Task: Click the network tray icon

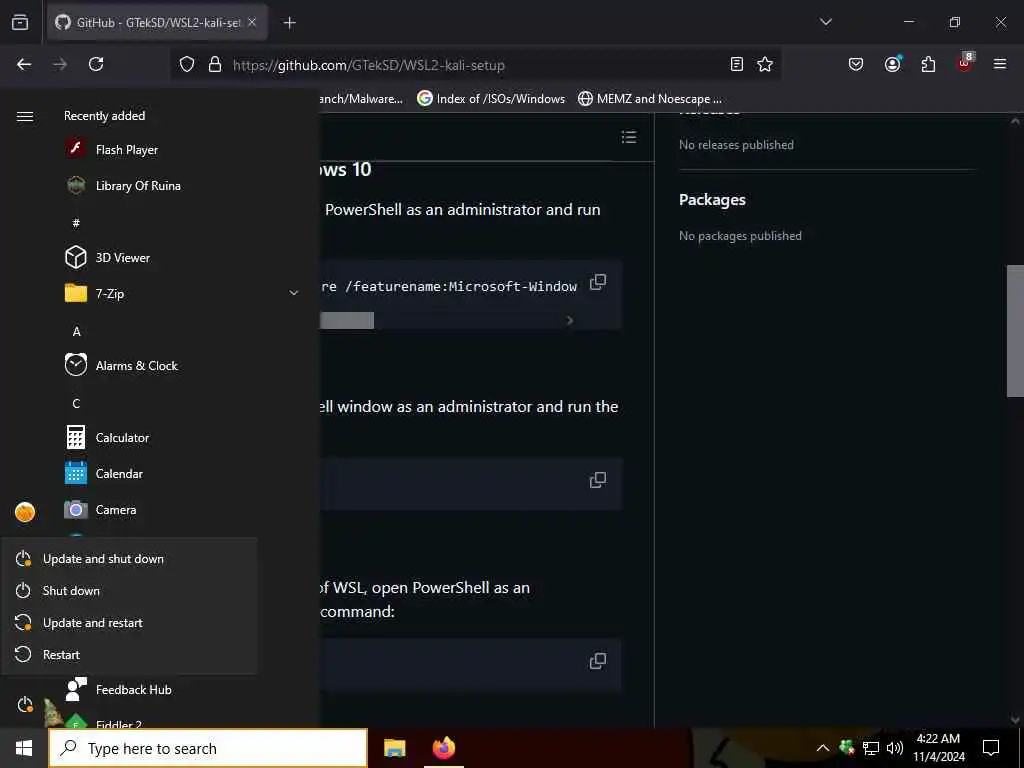Action: 871,748
